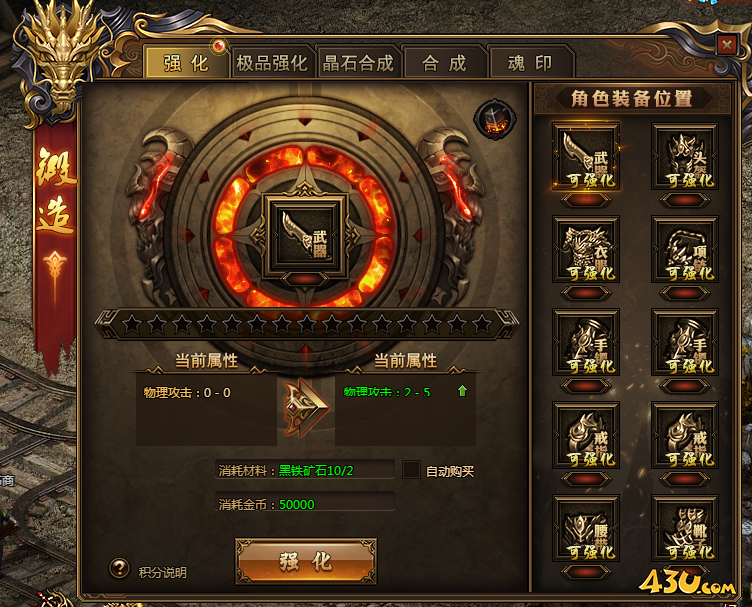Open the 魂印 tab

[x=530, y=62]
